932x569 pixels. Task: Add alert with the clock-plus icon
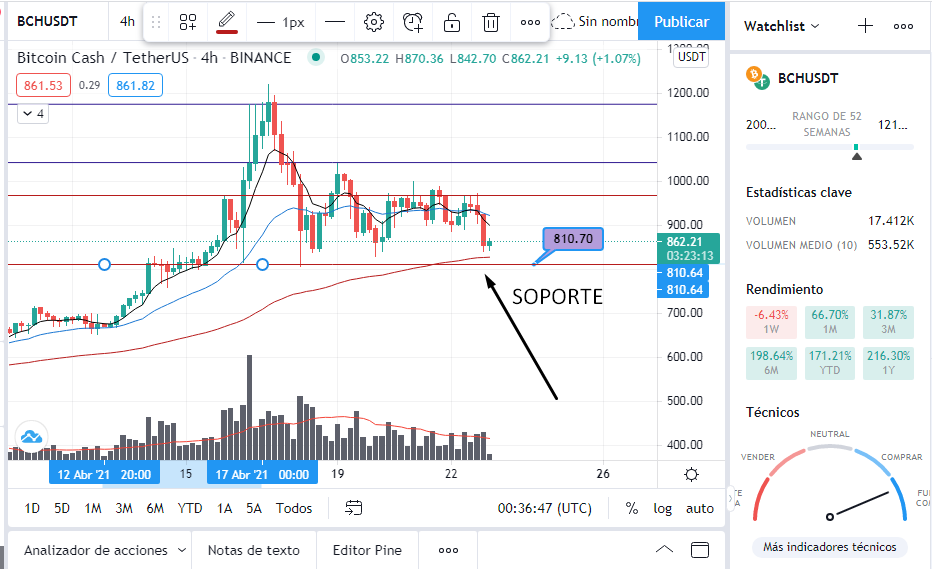click(413, 22)
